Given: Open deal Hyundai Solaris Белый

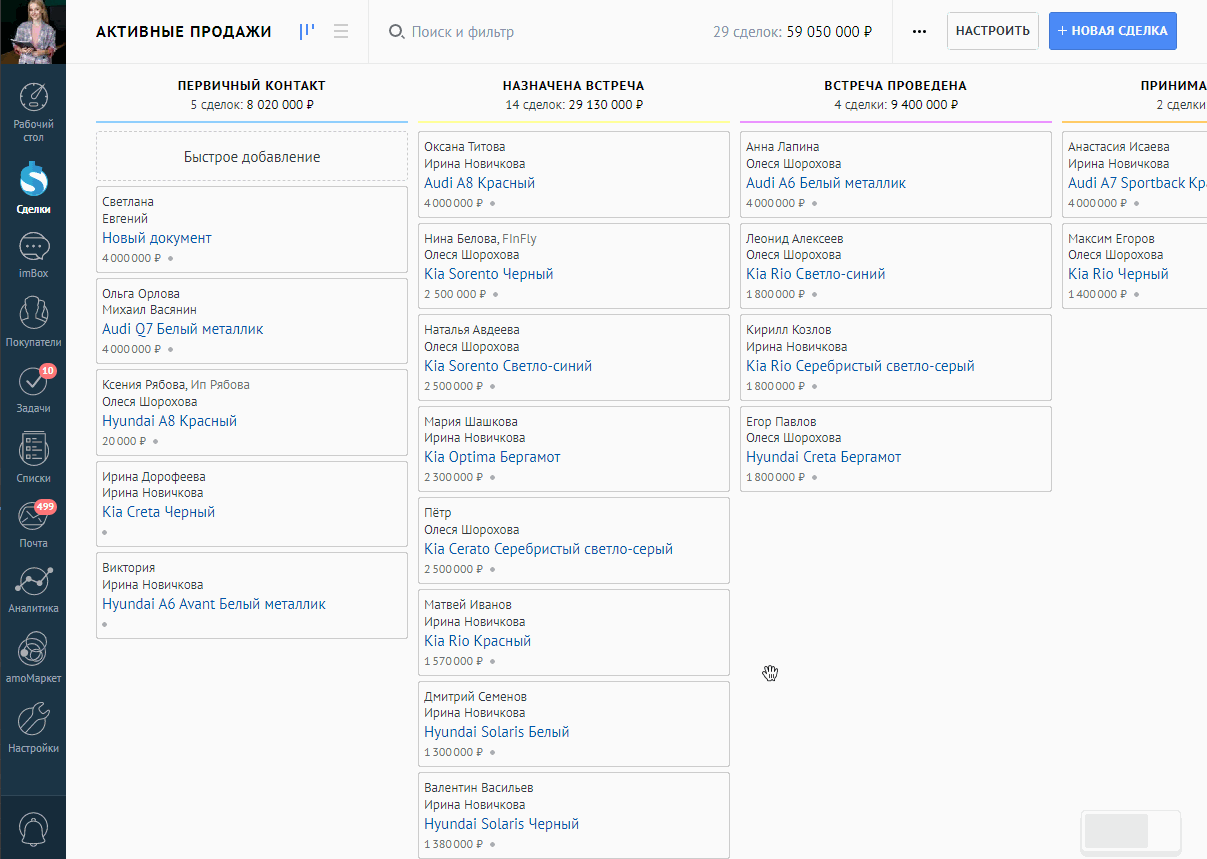Looking at the screenshot, I should (496, 732).
